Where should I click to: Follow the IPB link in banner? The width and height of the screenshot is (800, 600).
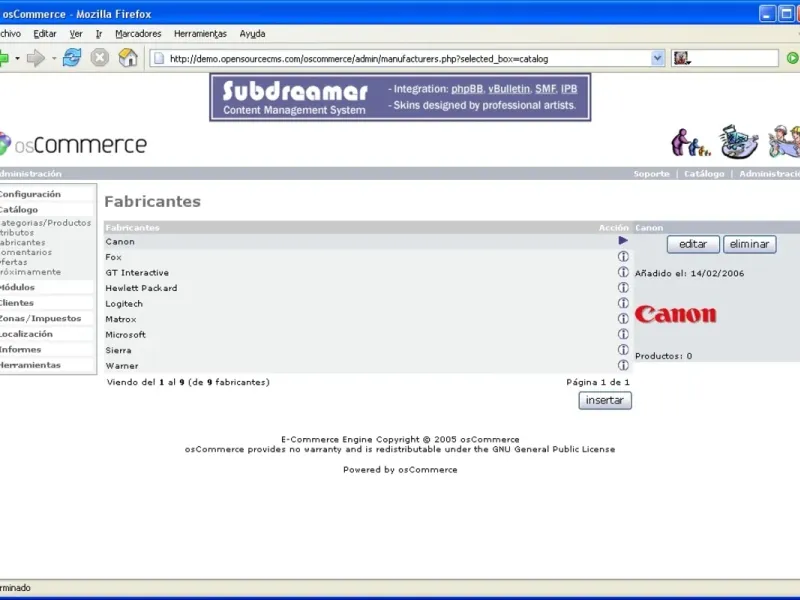[x=569, y=89]
